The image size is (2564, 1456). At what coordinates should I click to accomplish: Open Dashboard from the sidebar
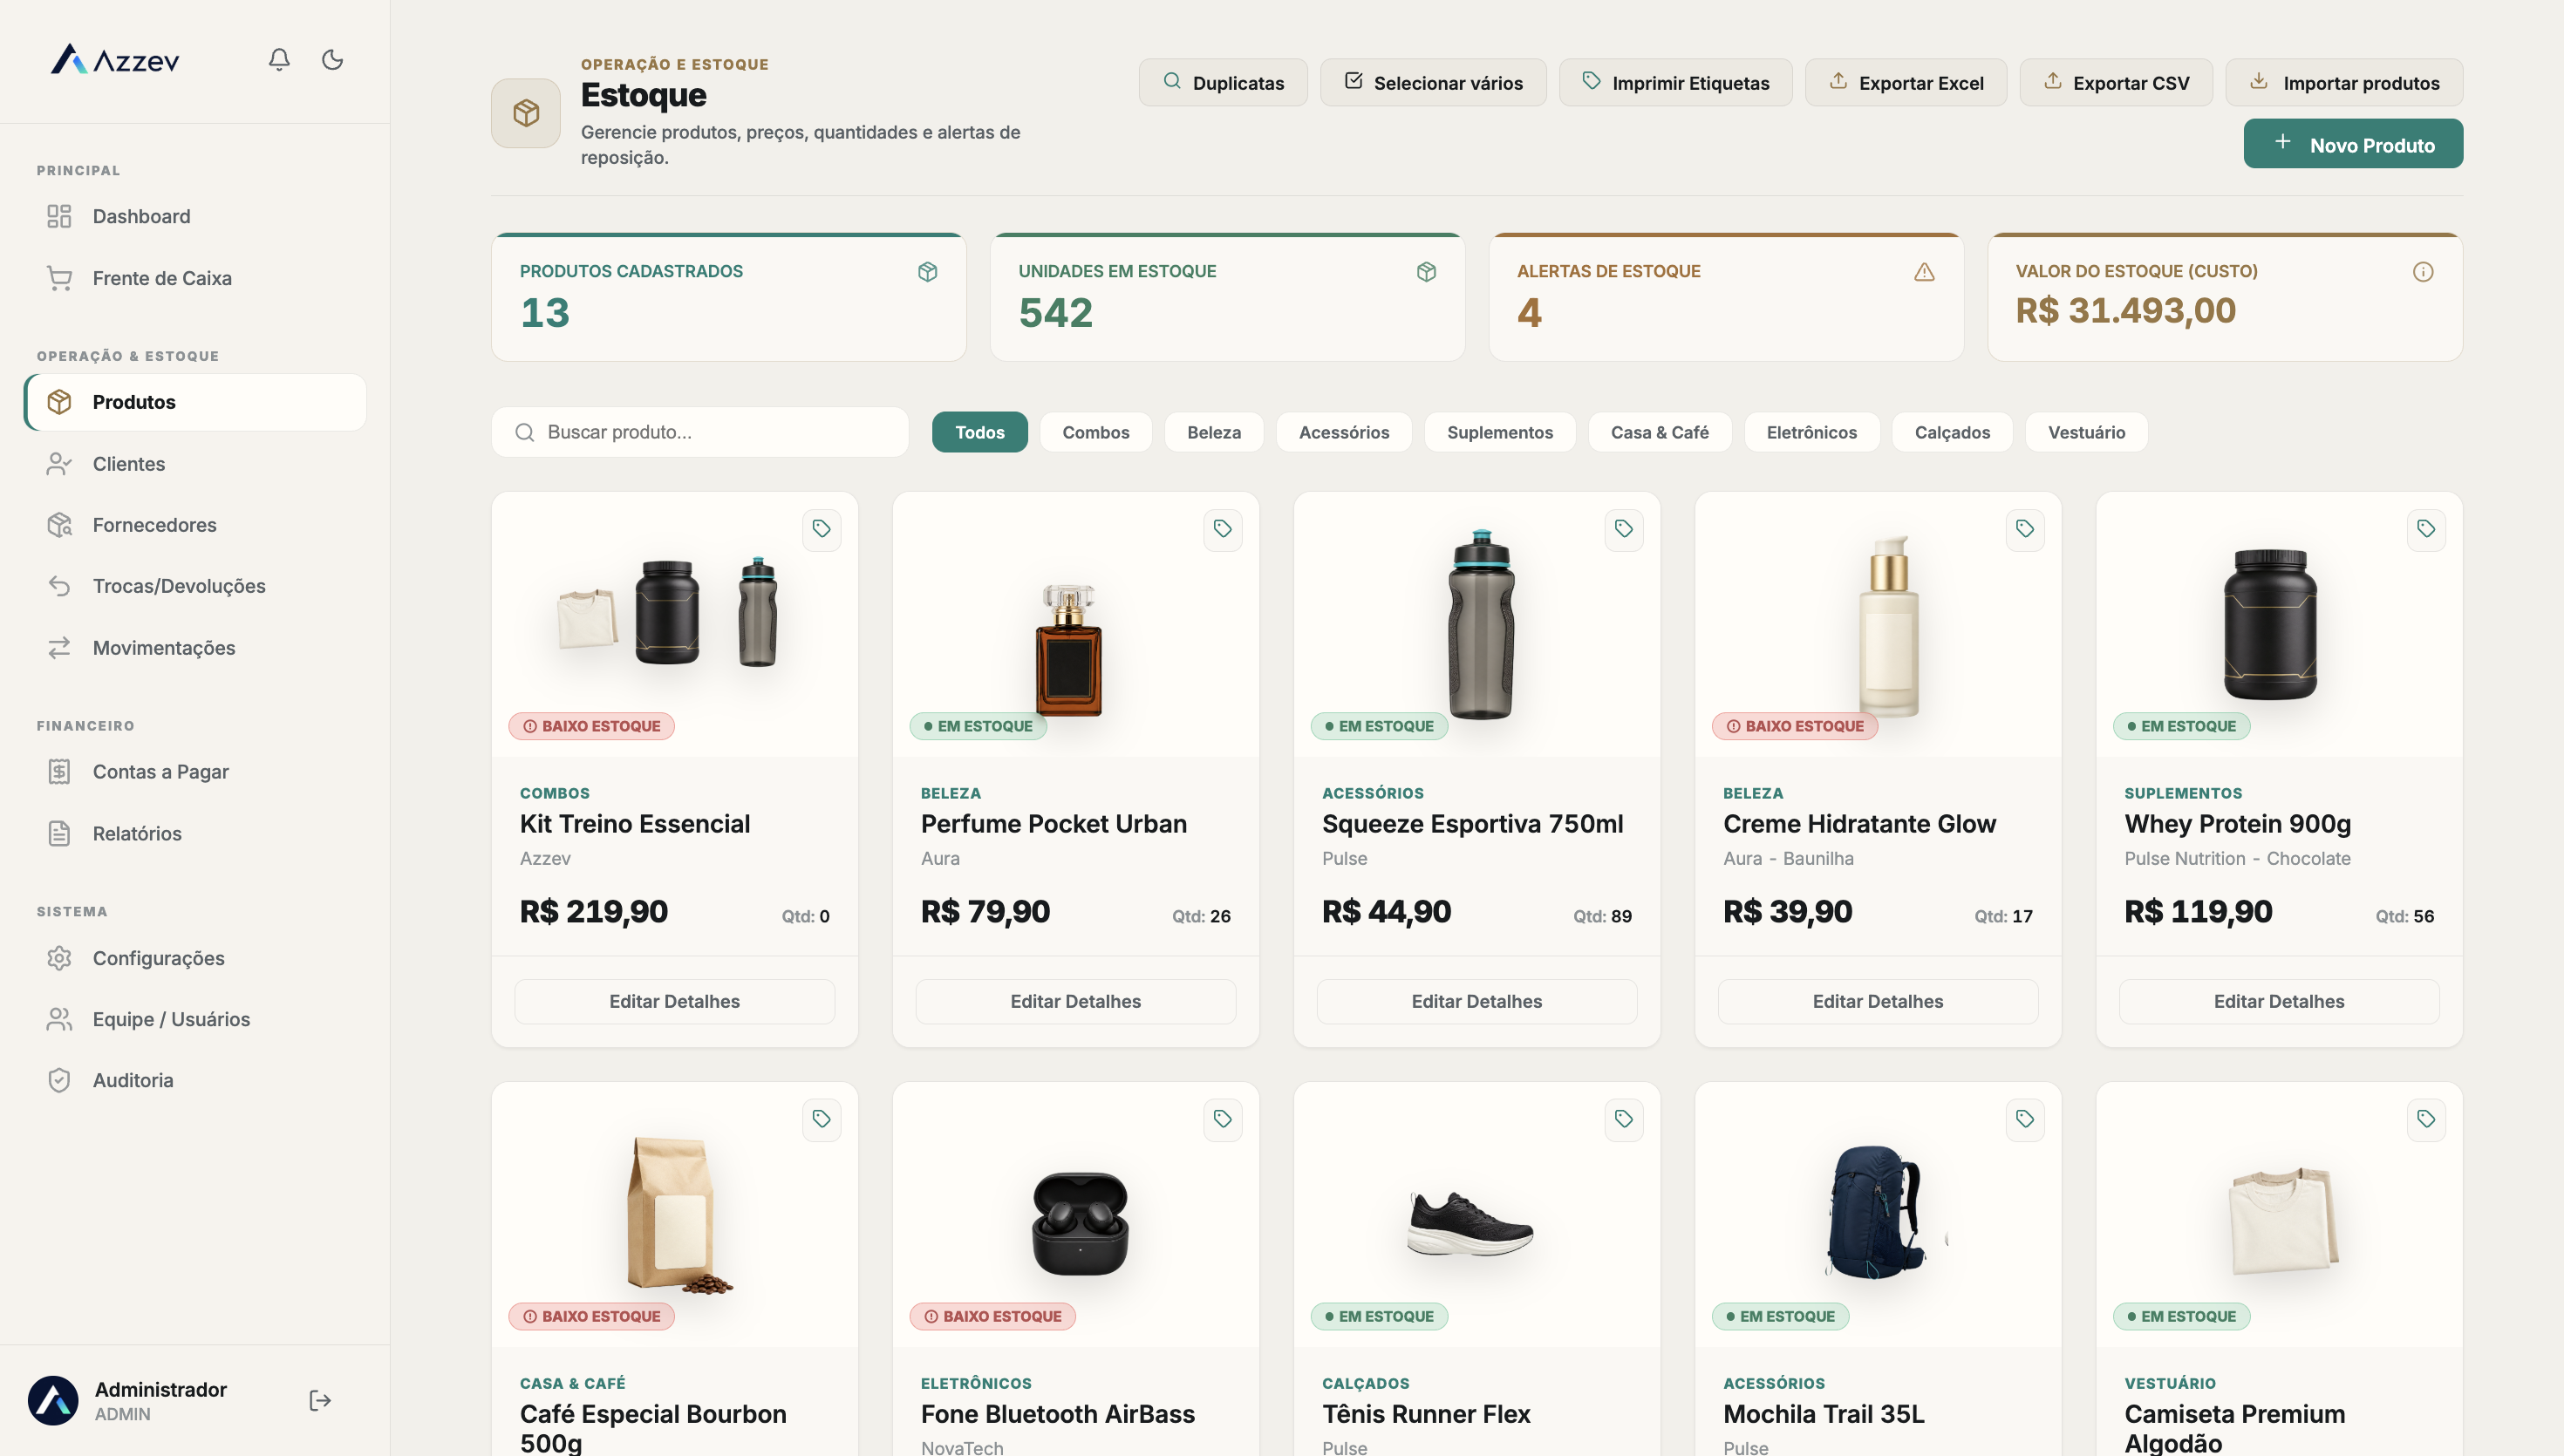coord(195,216)
